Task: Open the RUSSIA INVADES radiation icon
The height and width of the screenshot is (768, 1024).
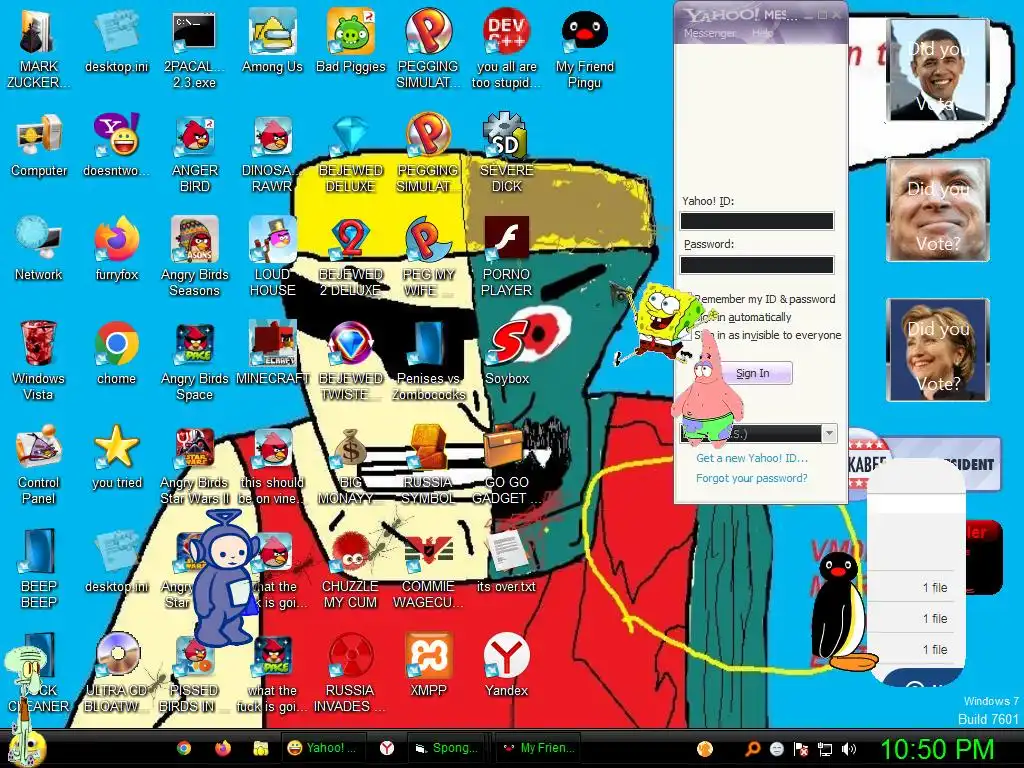Action: (351, 672)
